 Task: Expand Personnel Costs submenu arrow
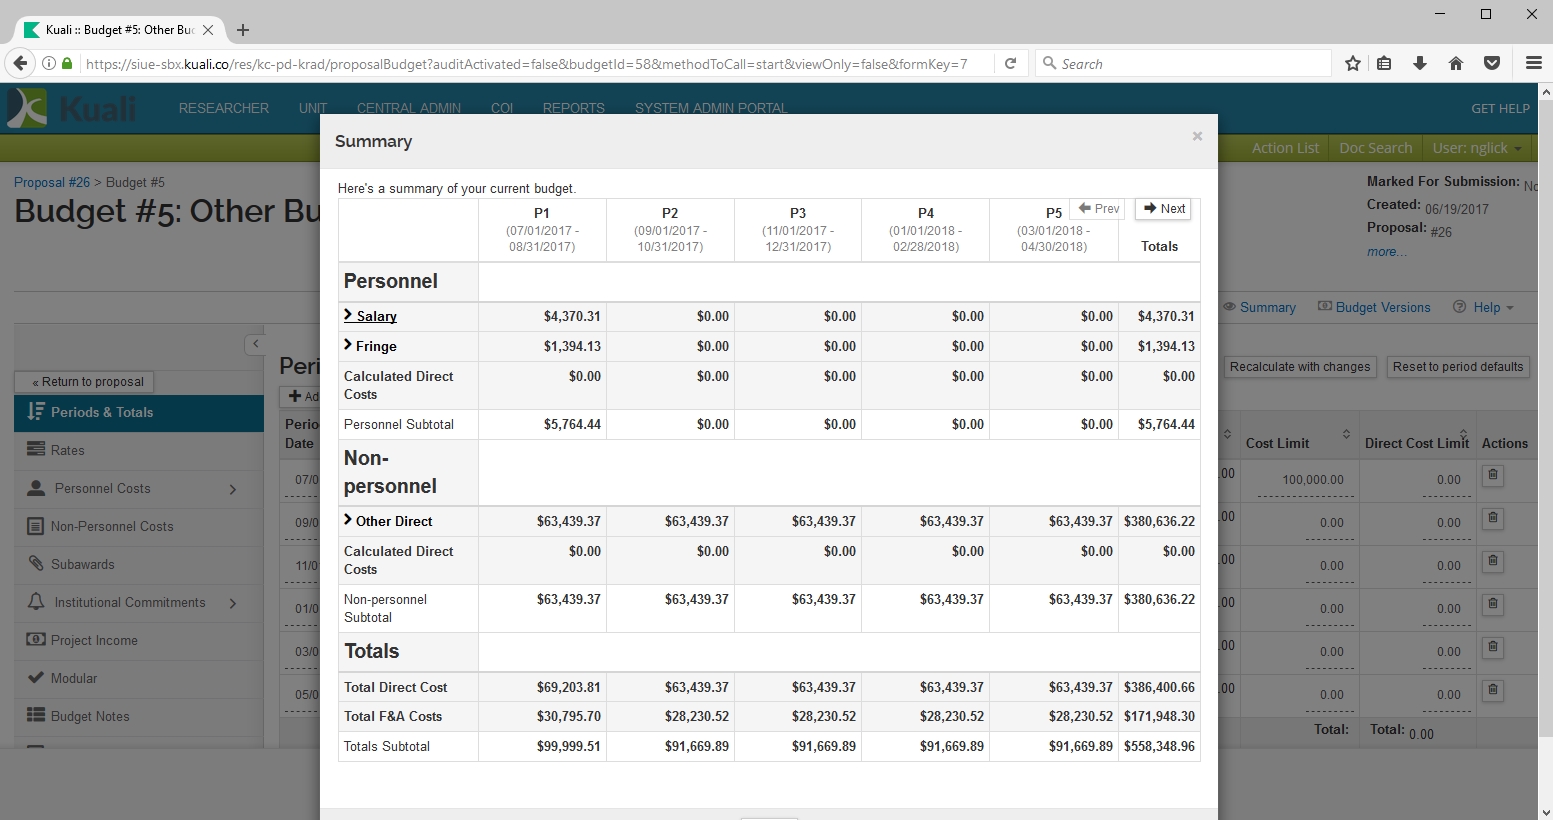click(x=233, y=489)
